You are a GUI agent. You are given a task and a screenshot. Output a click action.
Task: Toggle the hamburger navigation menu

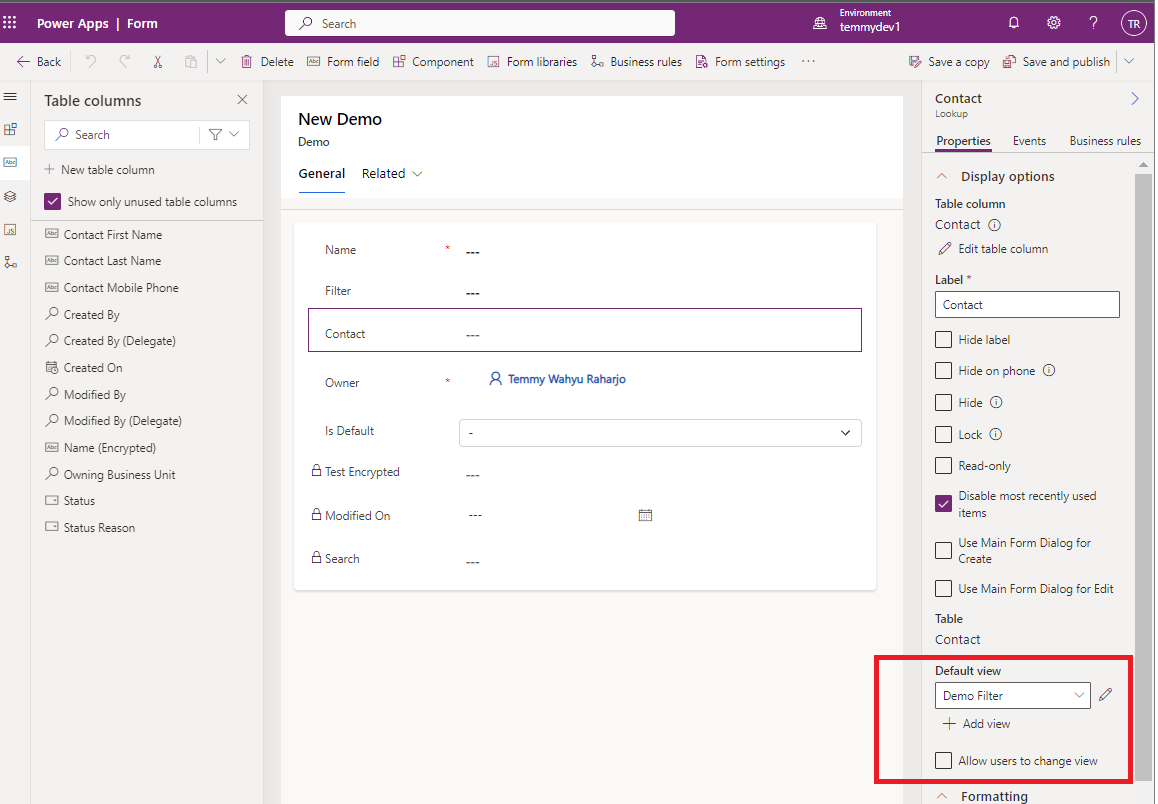tap(10, 97)
